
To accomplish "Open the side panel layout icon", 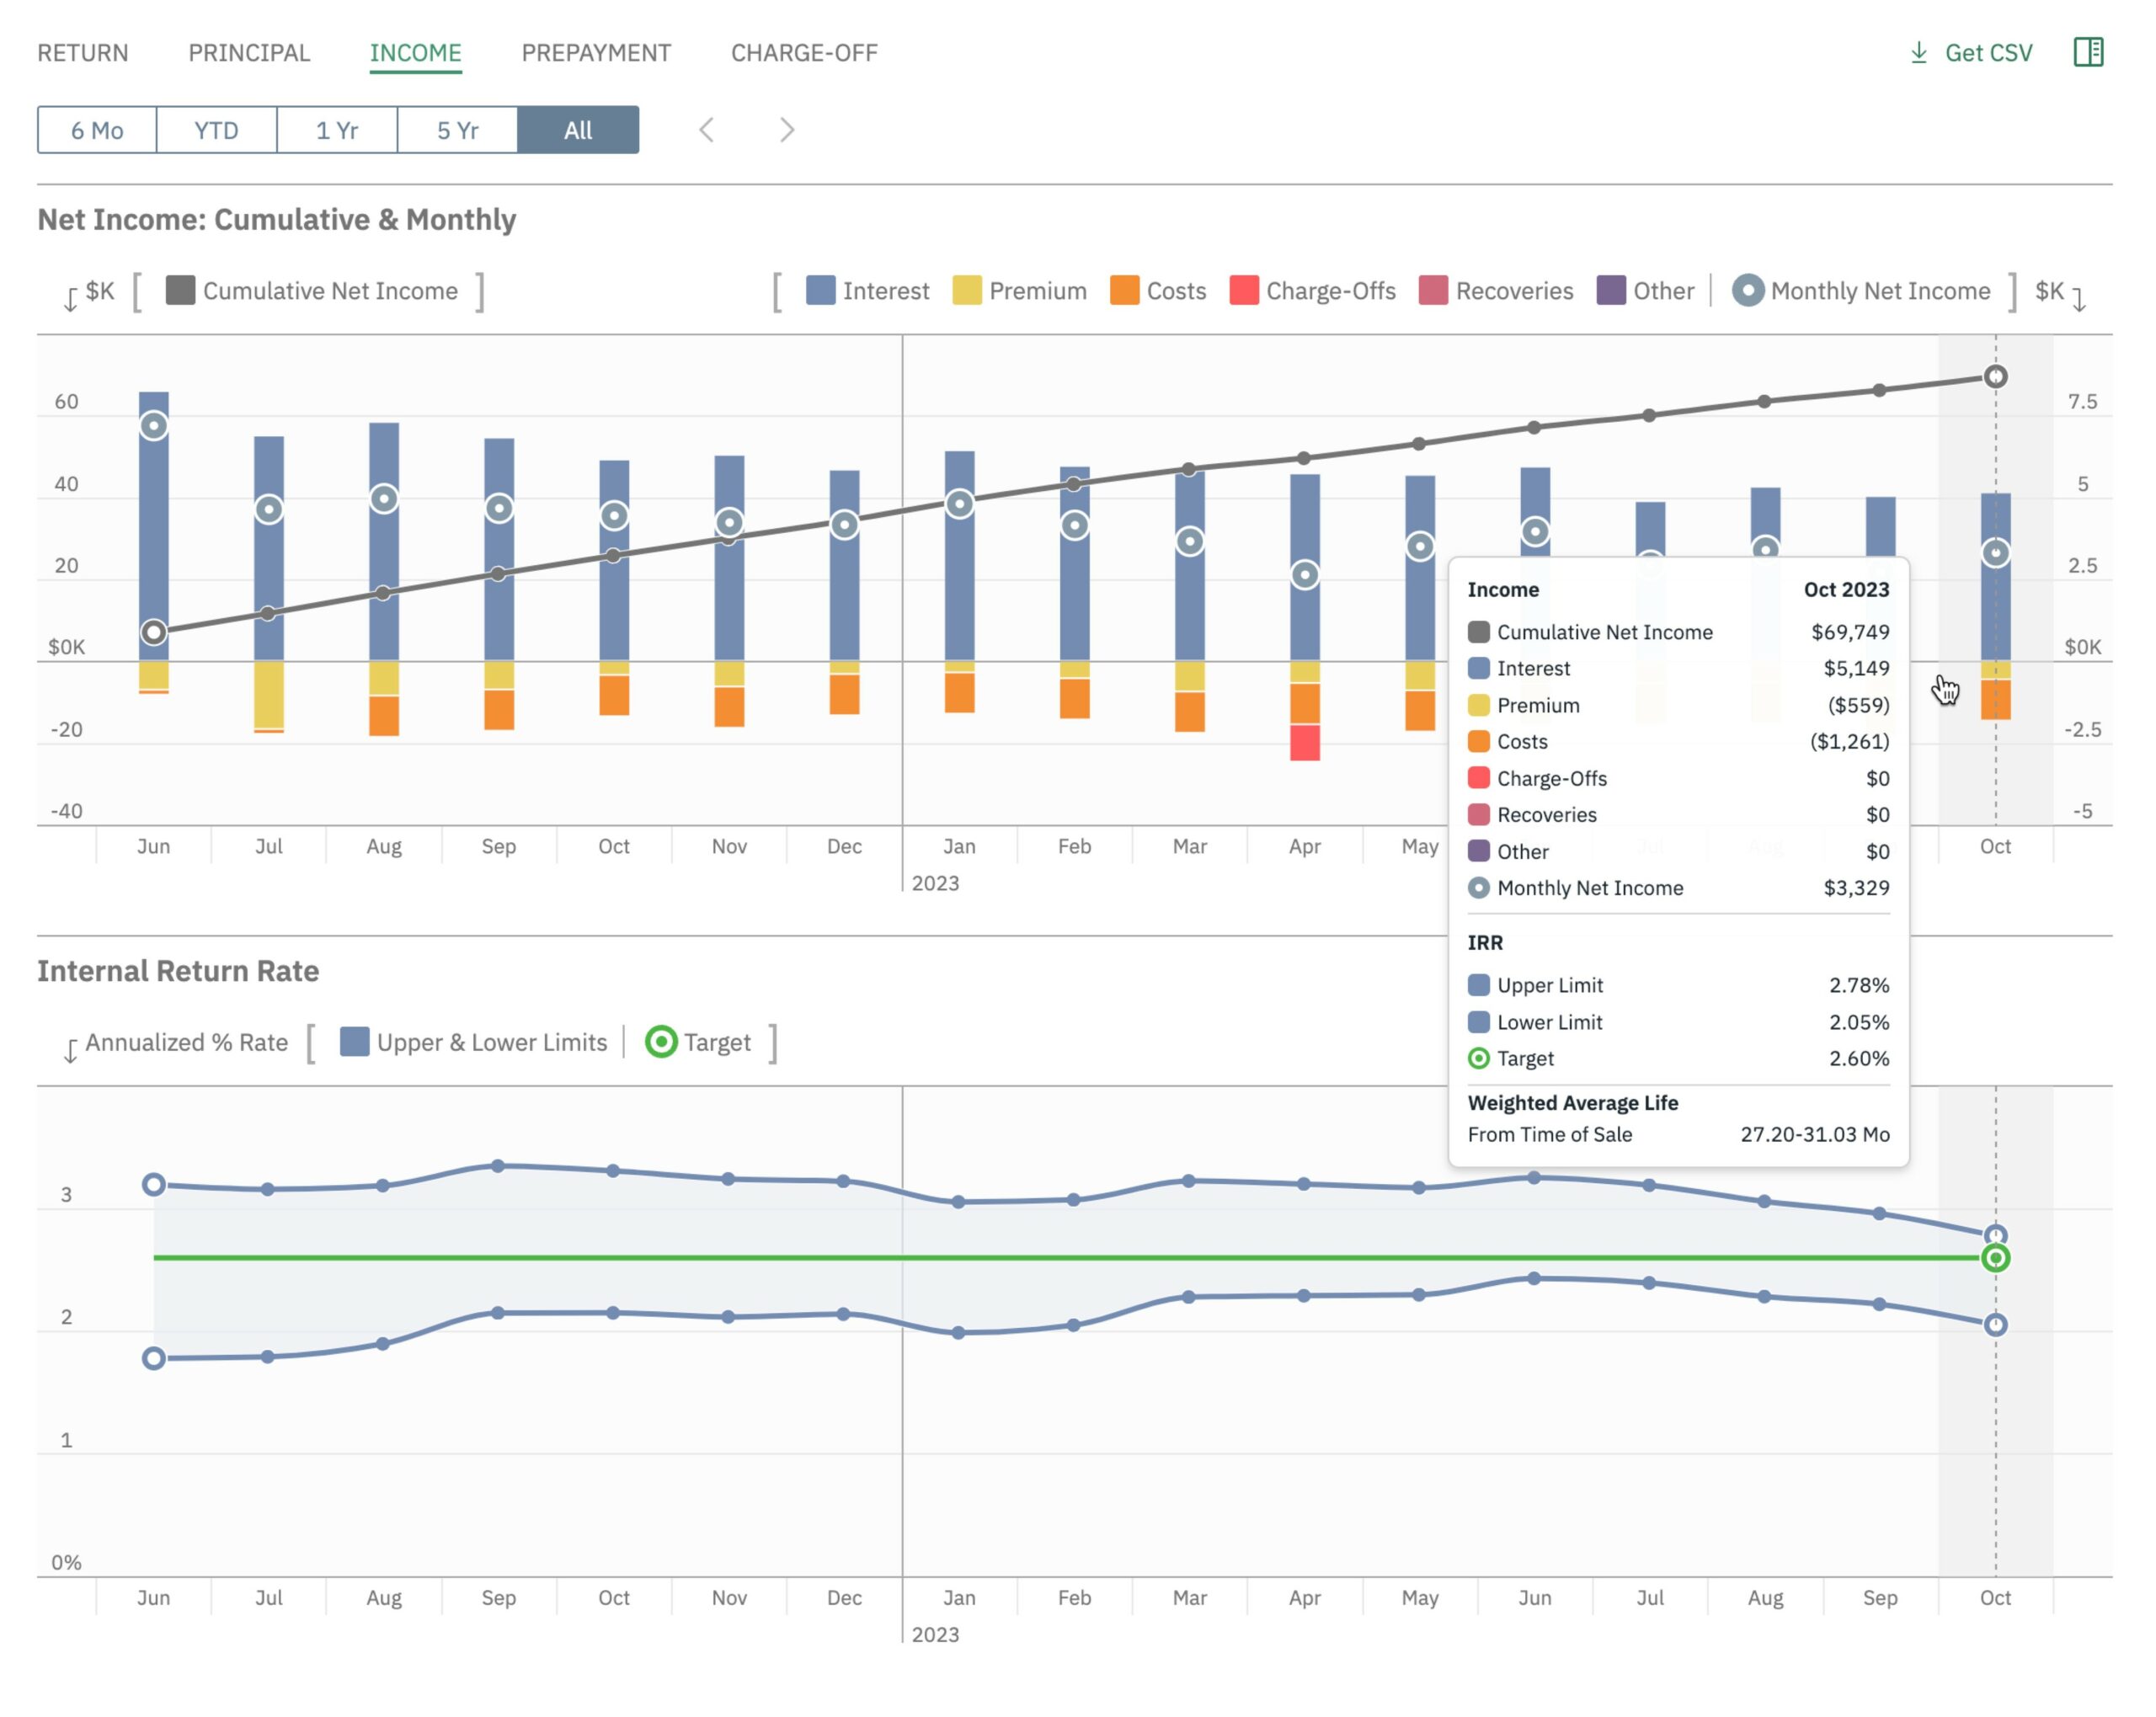I will pyautogui.click(x=2088, y=52).
